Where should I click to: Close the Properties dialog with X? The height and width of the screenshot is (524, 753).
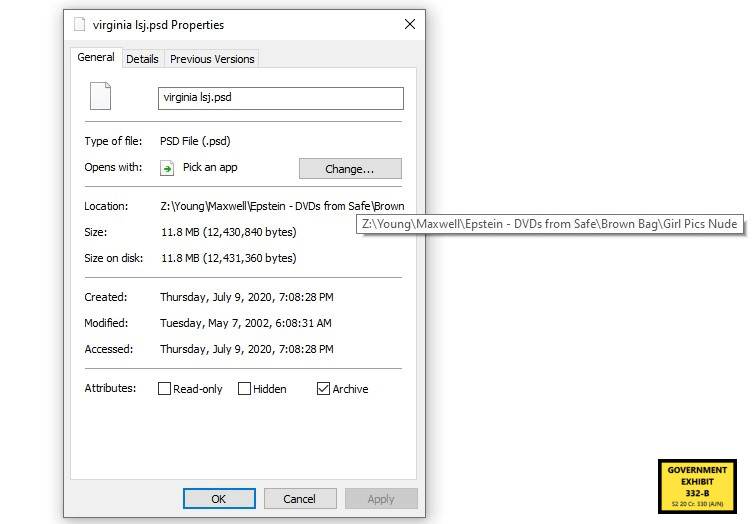click(x=409, y=24)
